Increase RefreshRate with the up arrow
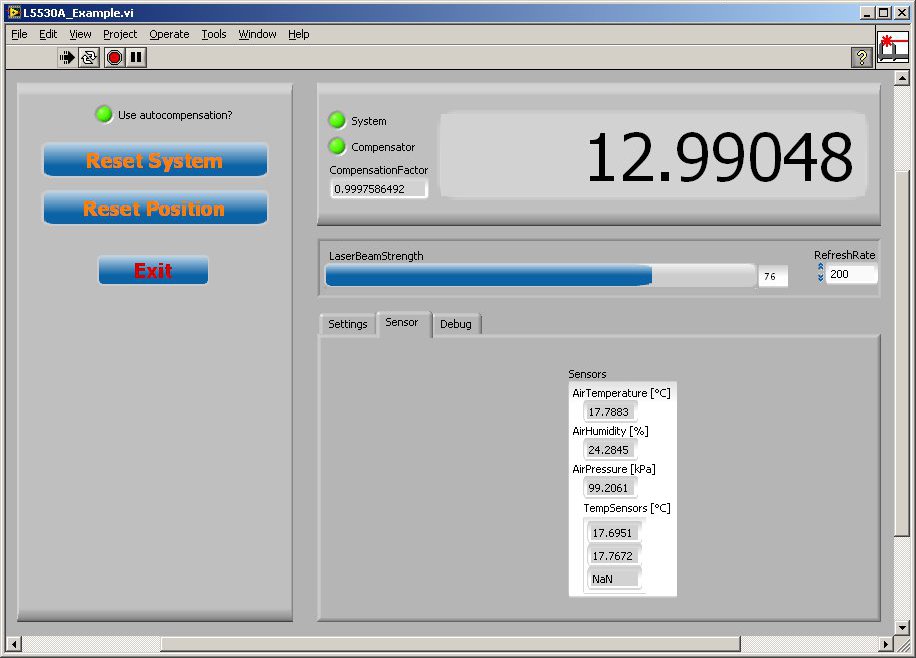The height and width of the screenshot is (658, 916). click(x=821, y=267)
